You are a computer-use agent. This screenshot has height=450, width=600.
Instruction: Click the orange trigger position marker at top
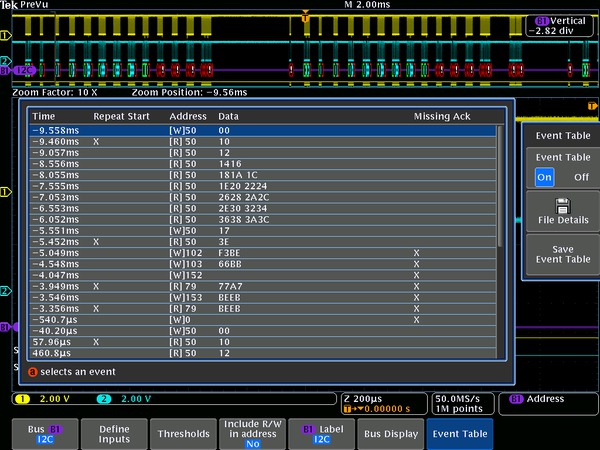click(x=305, y=17)
